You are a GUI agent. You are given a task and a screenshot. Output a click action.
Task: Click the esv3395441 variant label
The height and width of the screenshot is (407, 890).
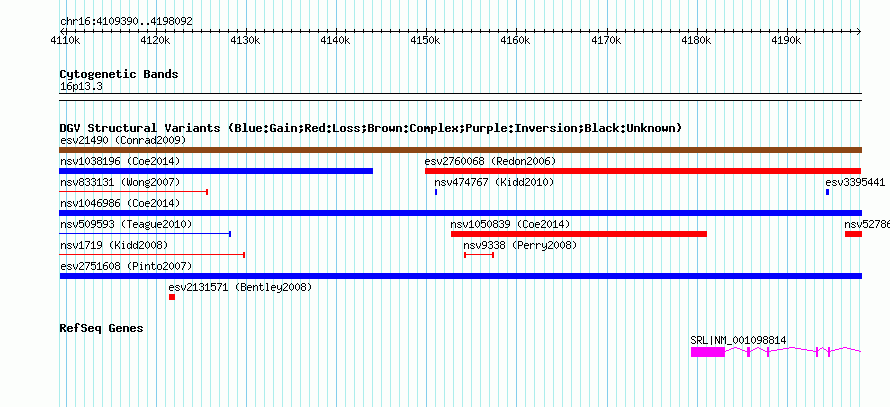(855, 182)
